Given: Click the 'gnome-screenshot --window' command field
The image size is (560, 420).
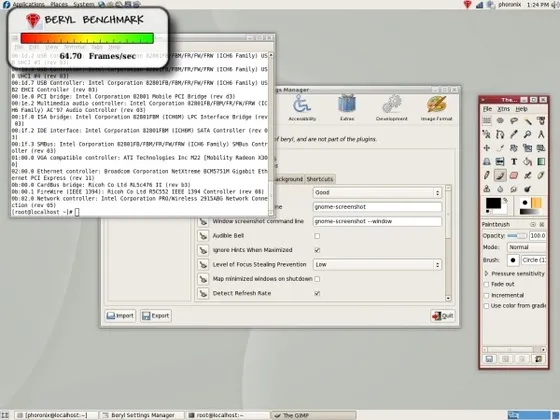Looking at the screenshot, I should click(x=377, y=221).
